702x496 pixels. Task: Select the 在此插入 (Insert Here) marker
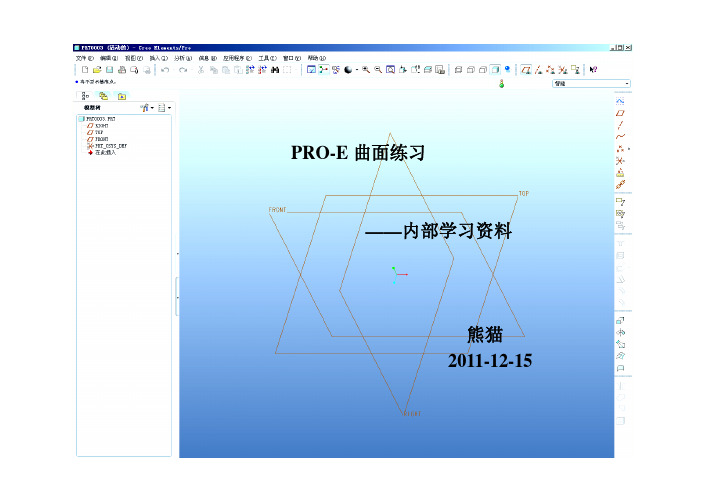(x=102, y=153)
